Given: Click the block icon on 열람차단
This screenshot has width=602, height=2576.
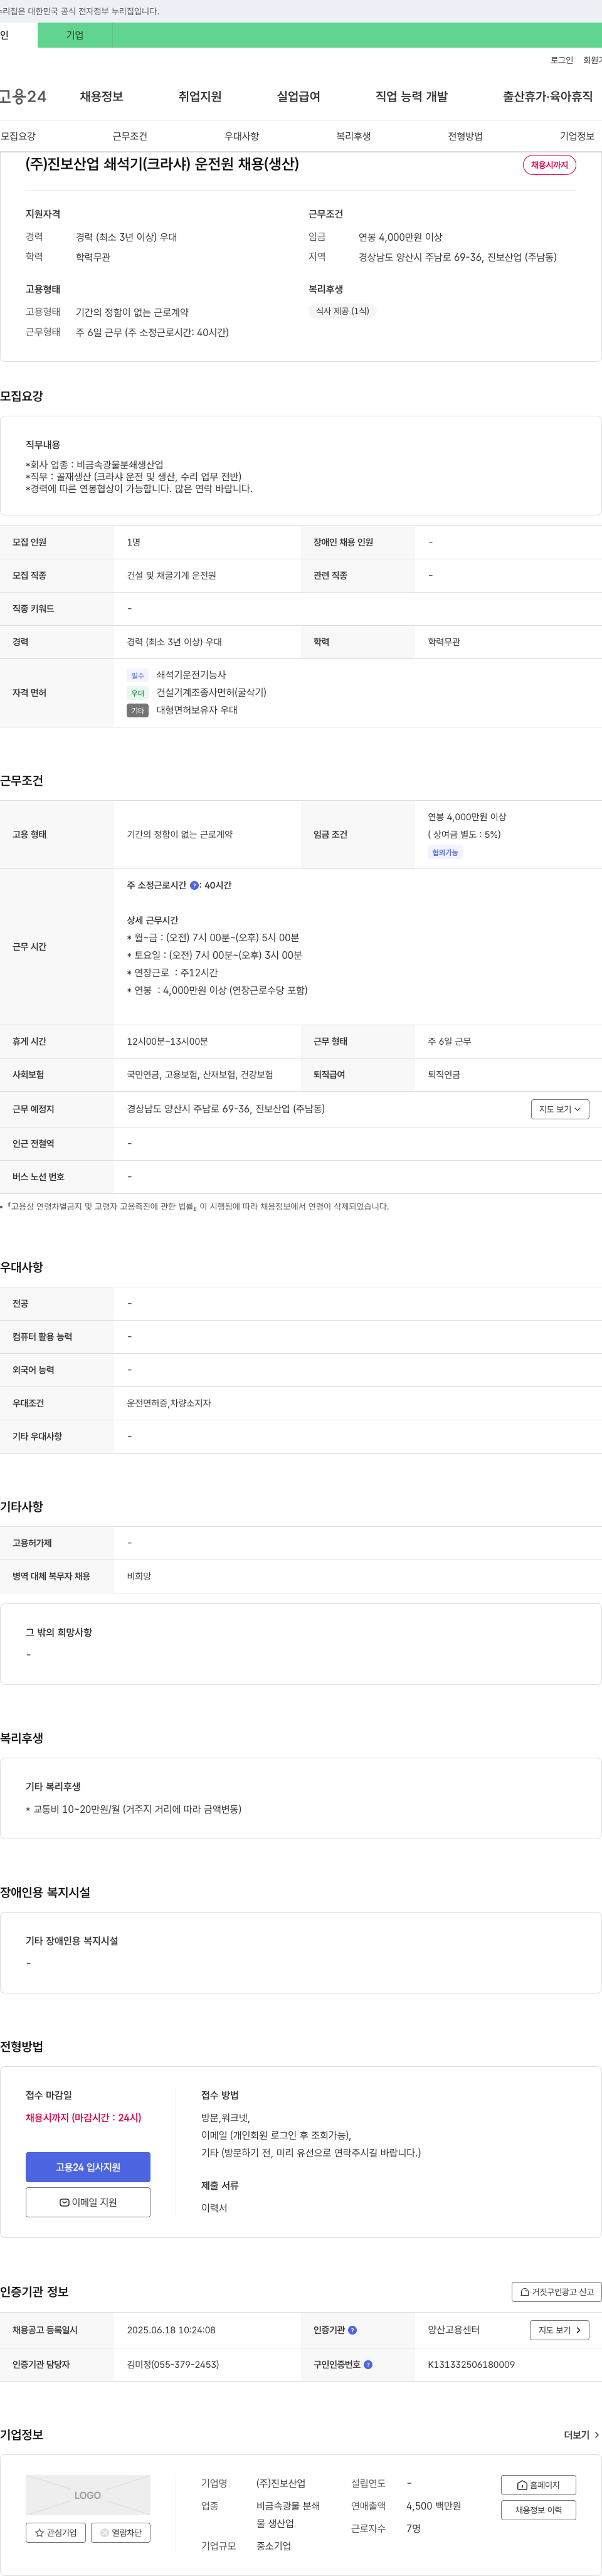Looking at the screenshot, I should (x=104, y=2533).
